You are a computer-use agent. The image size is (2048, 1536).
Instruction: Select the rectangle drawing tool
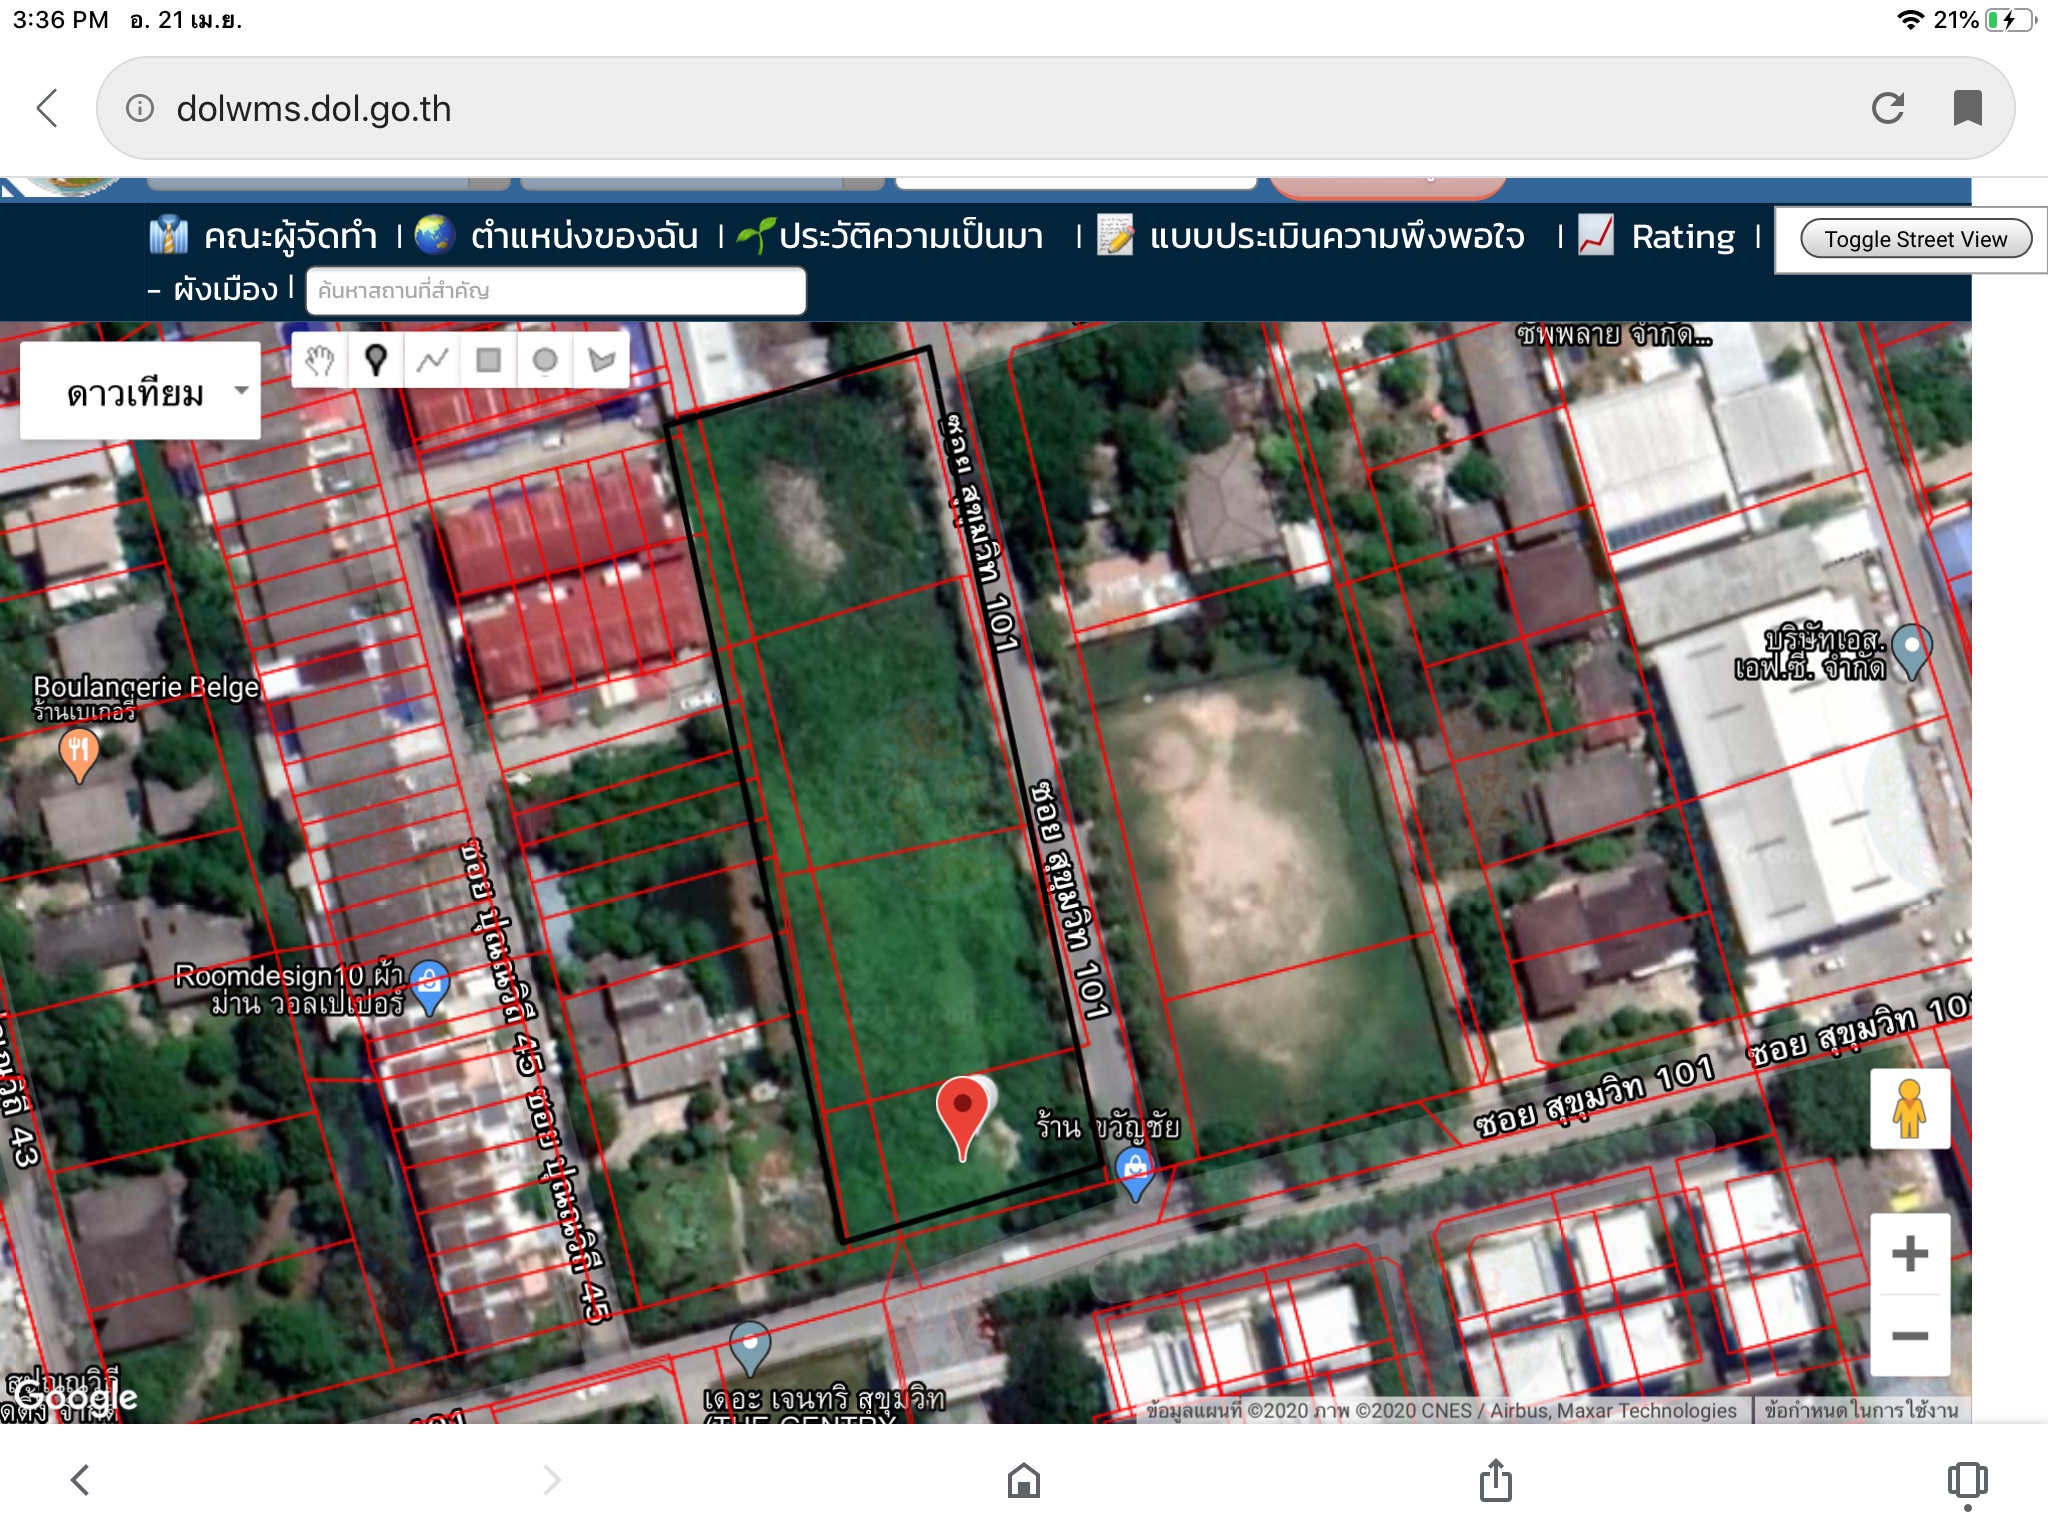488,360
